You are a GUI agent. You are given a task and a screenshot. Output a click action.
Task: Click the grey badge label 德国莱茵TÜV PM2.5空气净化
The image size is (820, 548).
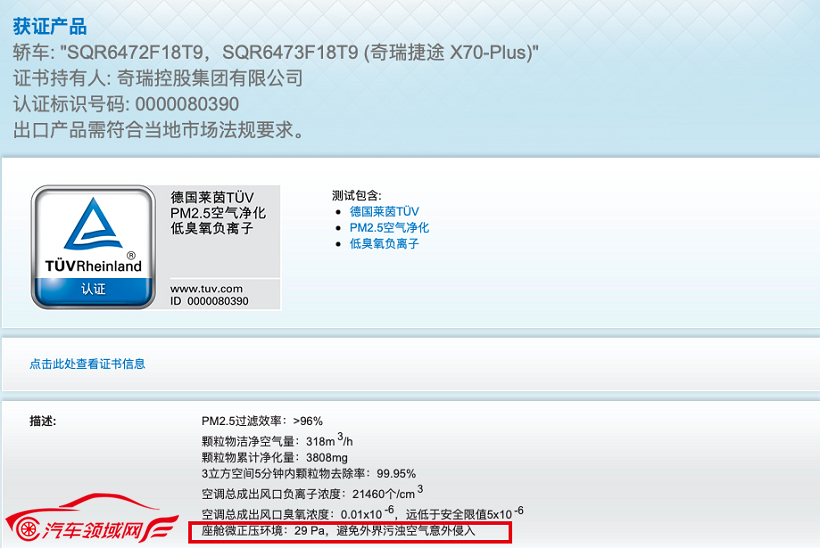click(218, 213)
